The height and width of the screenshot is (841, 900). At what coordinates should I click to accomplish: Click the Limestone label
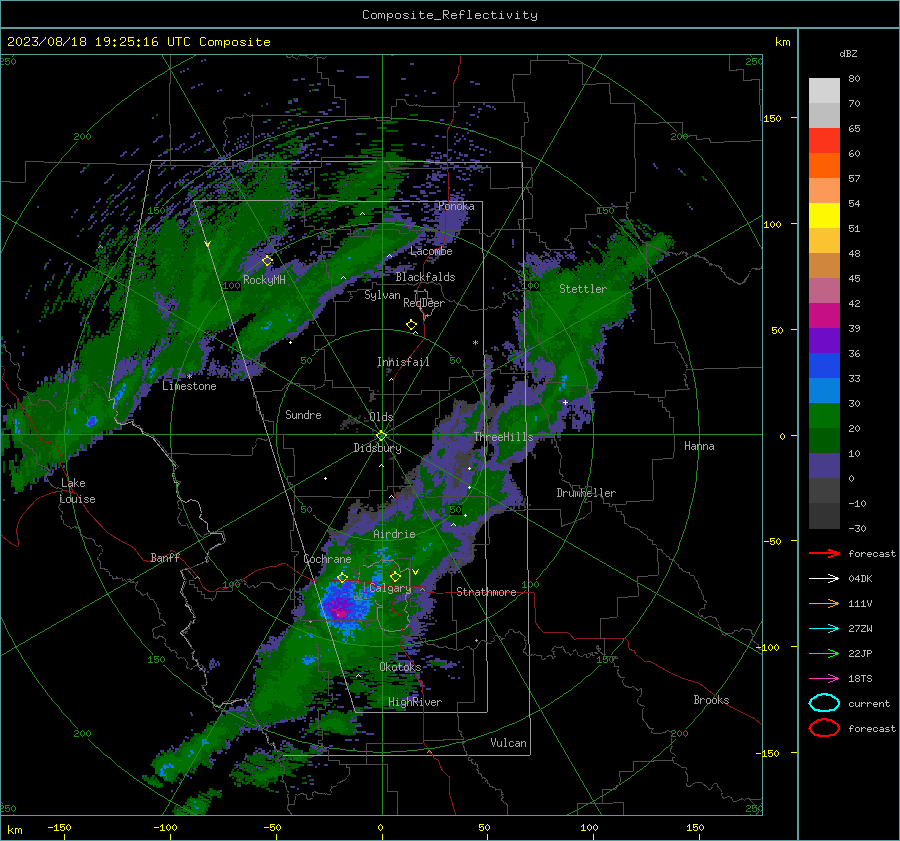pyautogui.click(x=189, y=386)
